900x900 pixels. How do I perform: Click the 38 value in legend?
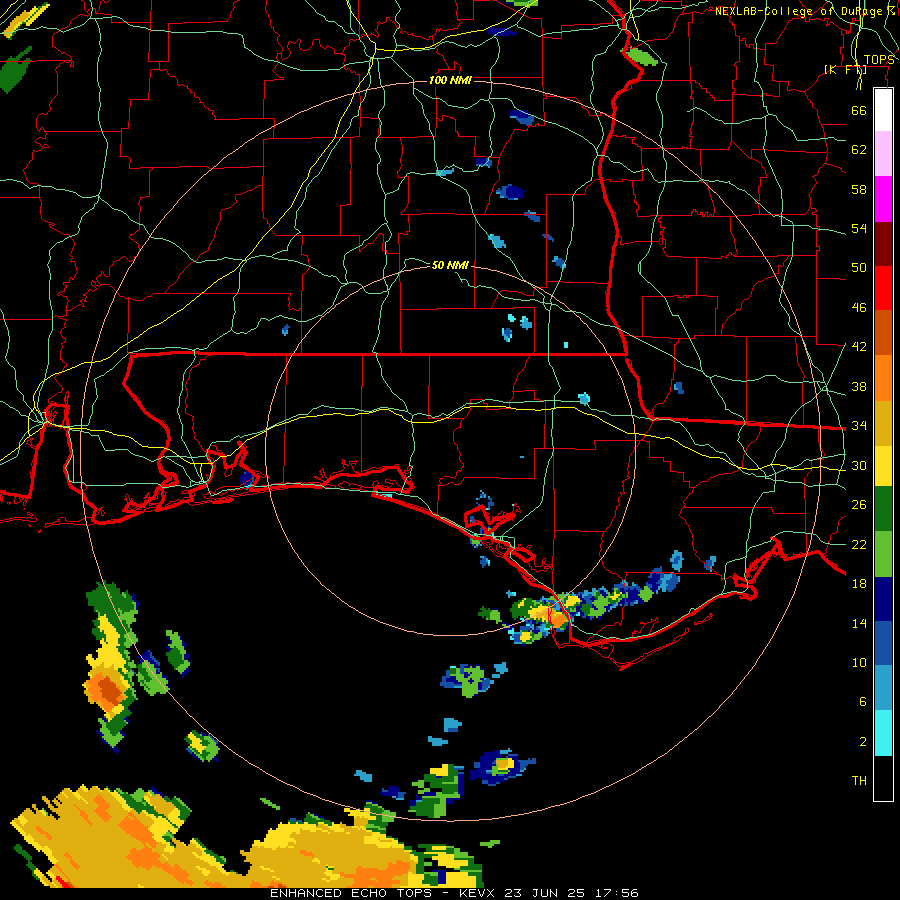click(x=859, y=386)
